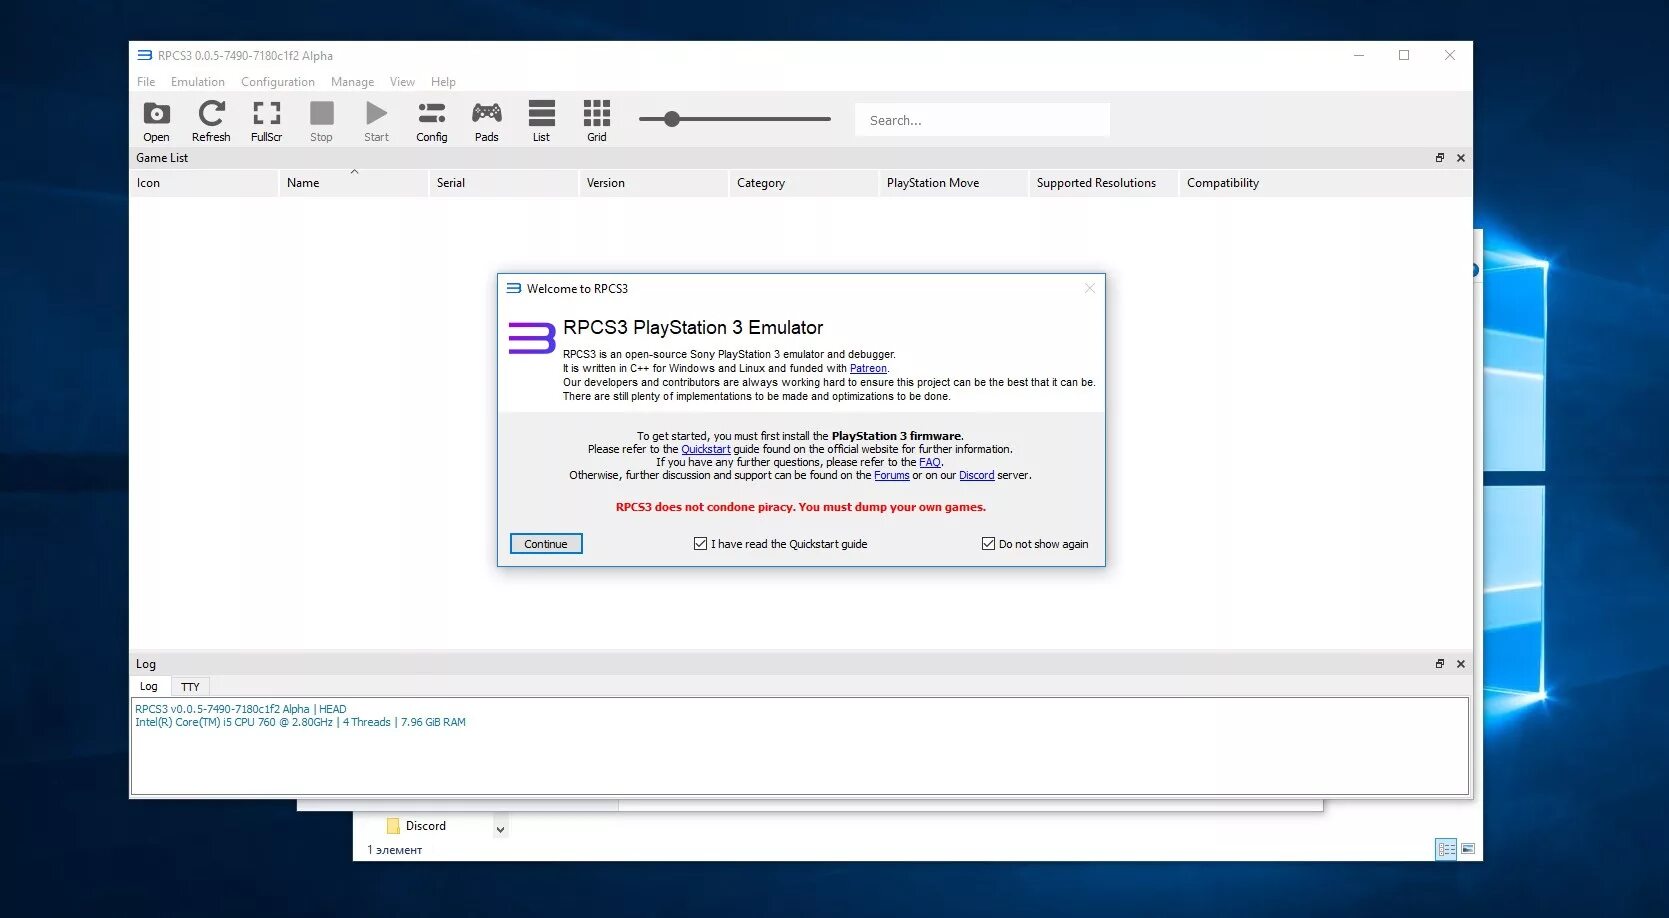The image size is (1669, 918).
Task: Switch to the Log tab
Action: click(149, 686)
